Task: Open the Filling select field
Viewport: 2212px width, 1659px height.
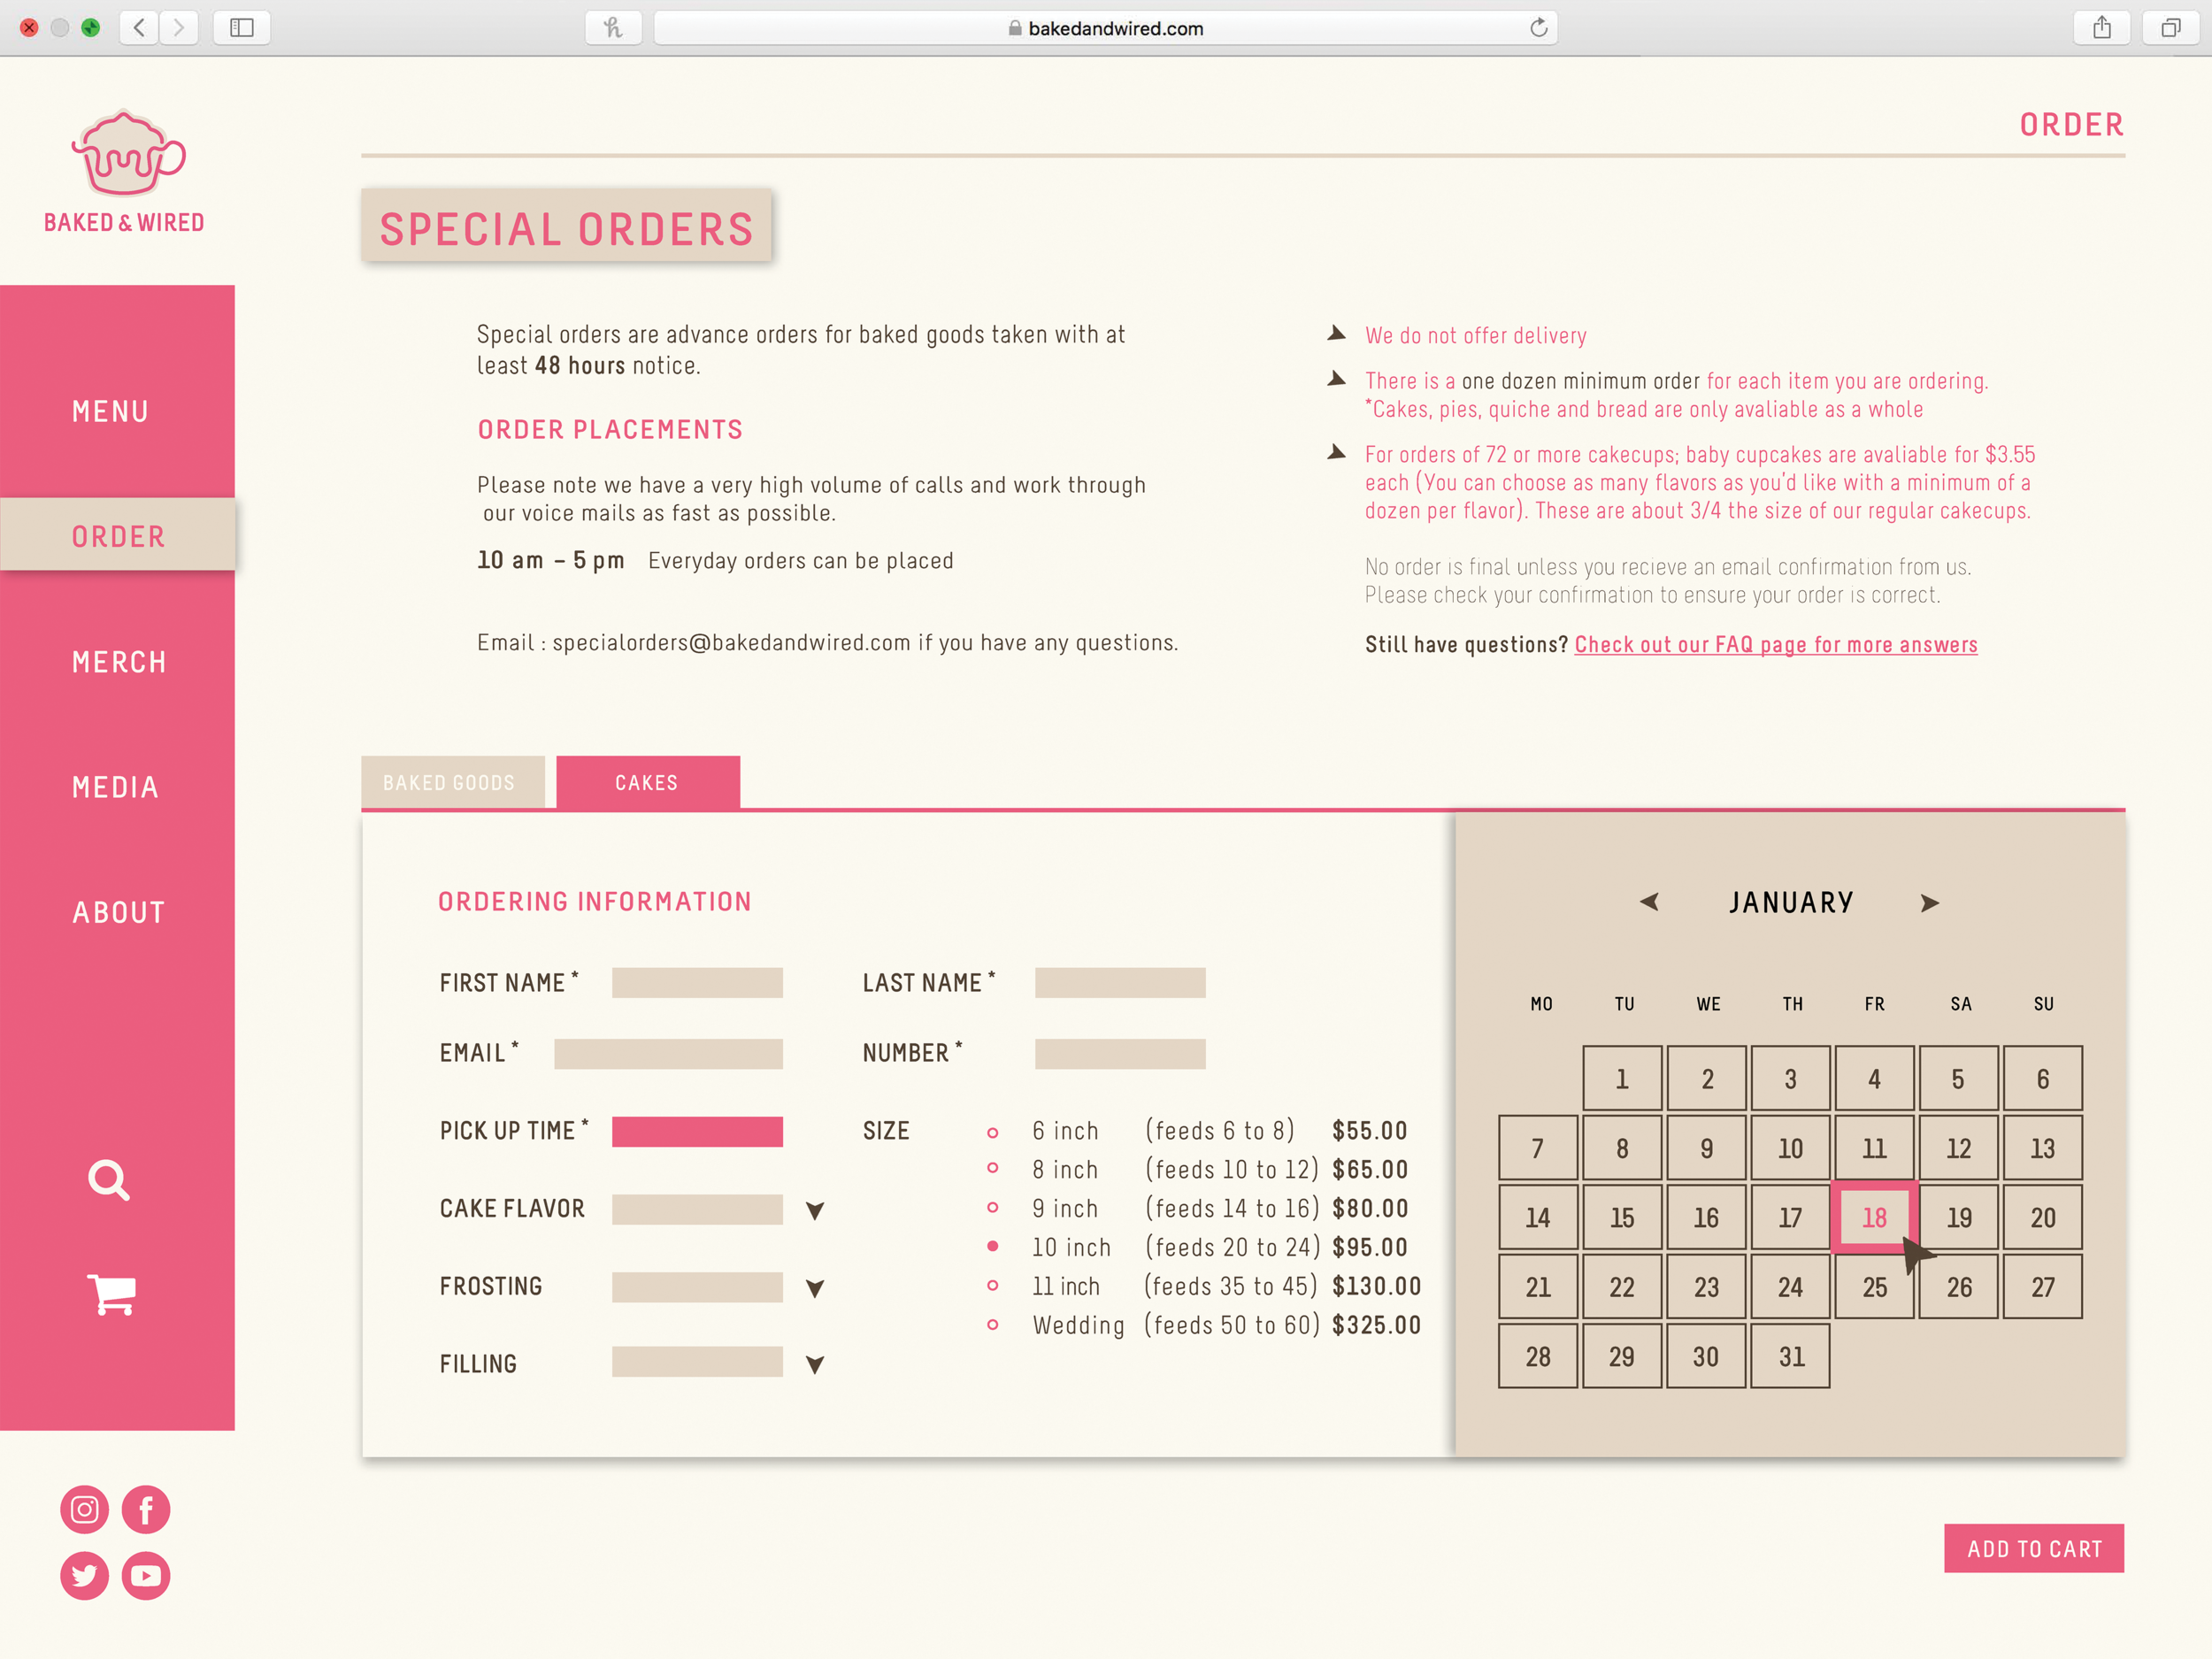Action: click(x=697, y=1362)
